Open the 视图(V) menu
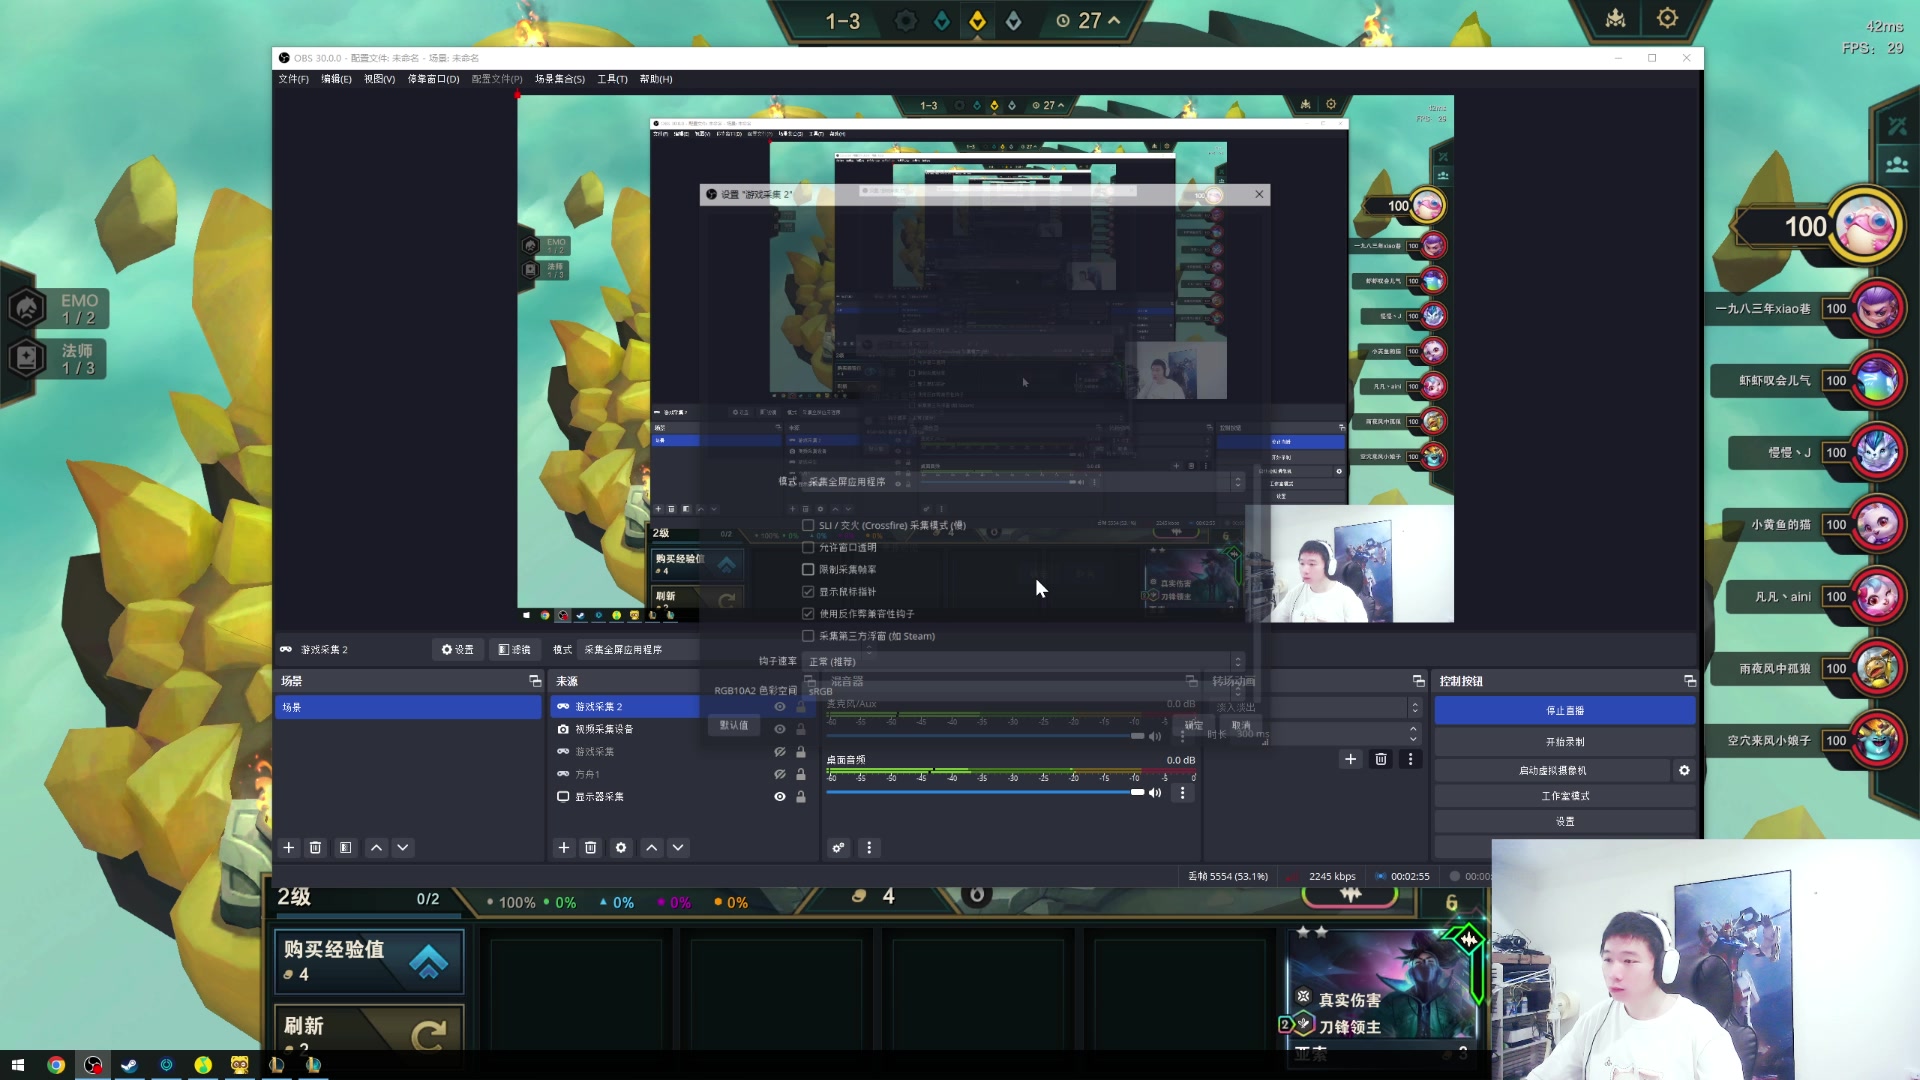The height and width of the screenshot is (1080, 1920). pyautogui.click(x=379, y=79)
